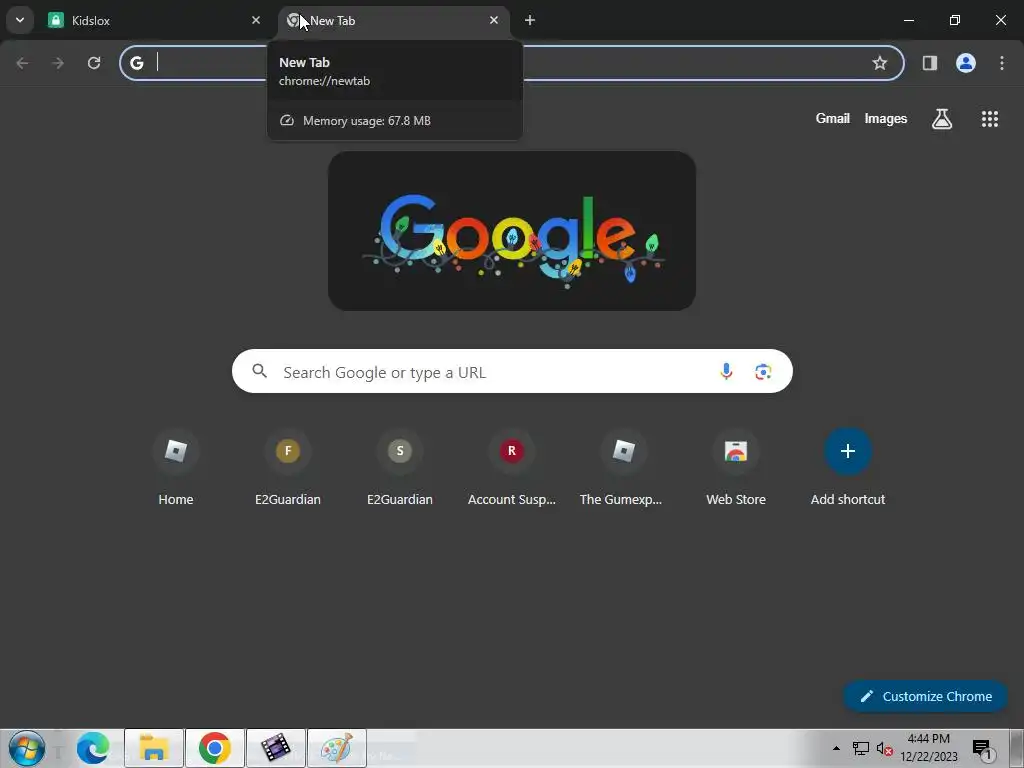1024x768 pixels.
Task: Go forward using the forward arrow
Action: click(58, 63)
